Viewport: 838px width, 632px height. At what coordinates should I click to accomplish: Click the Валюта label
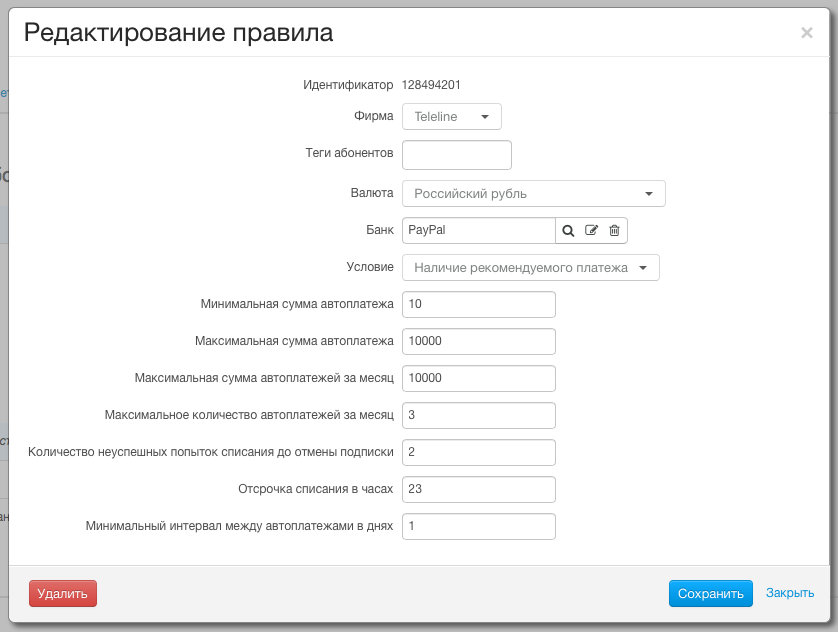[x=372, y=193]
